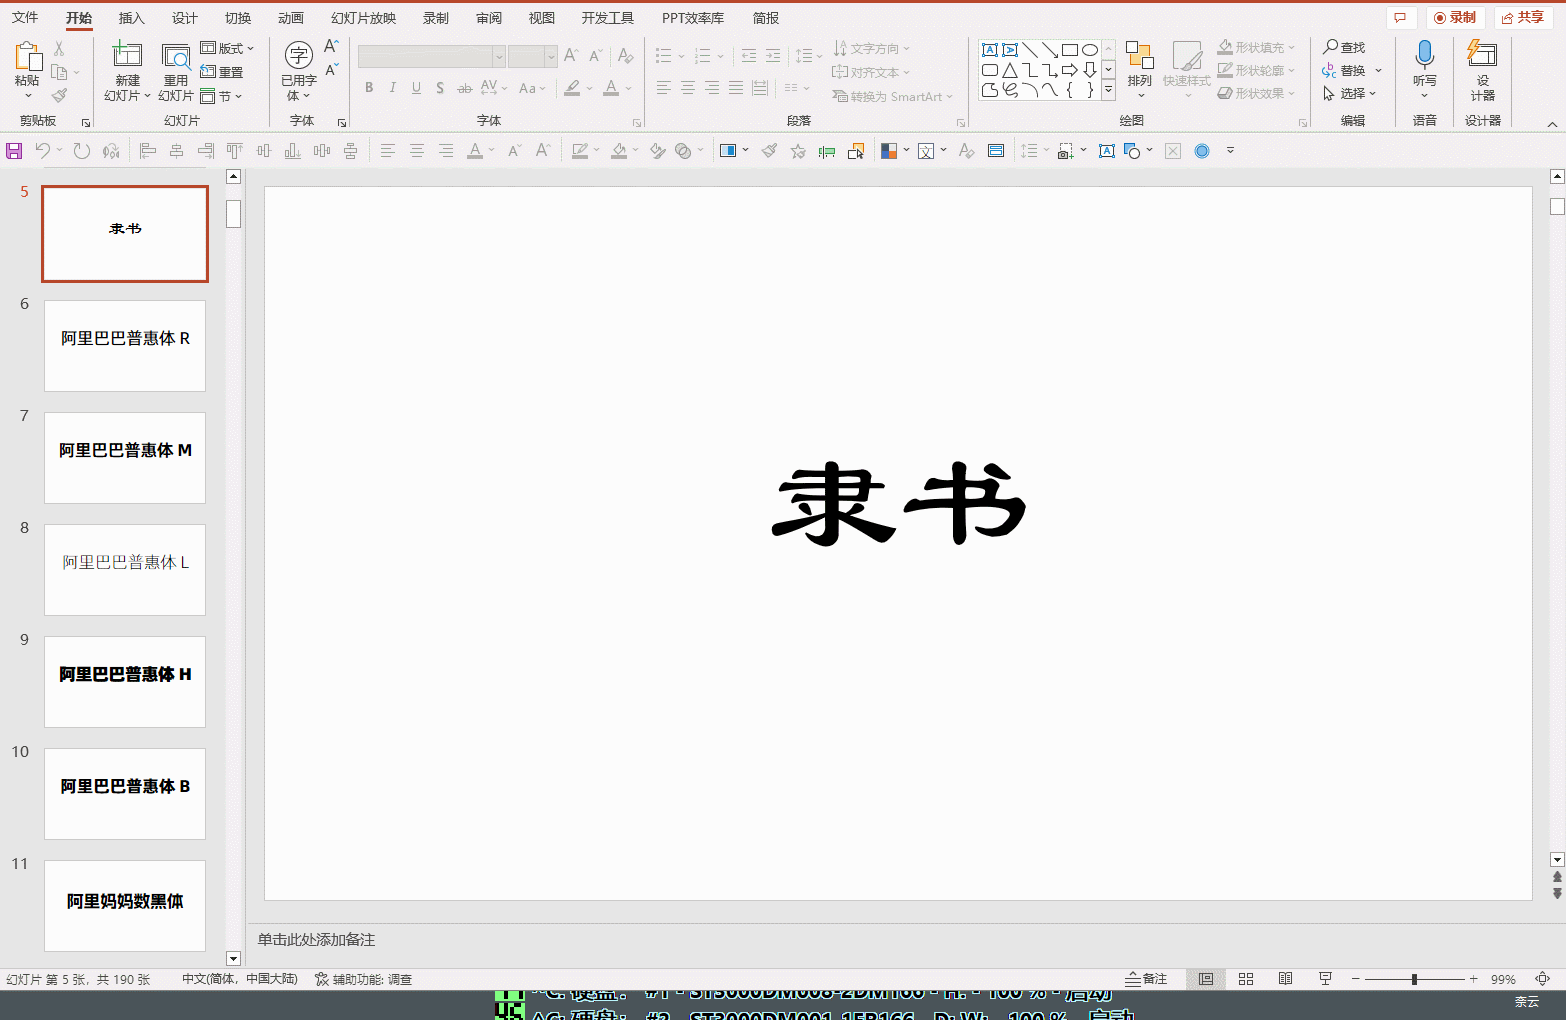Click the Clear Formatting icon in font group
The image size is (1566, 1020).
tap(625, 56)
